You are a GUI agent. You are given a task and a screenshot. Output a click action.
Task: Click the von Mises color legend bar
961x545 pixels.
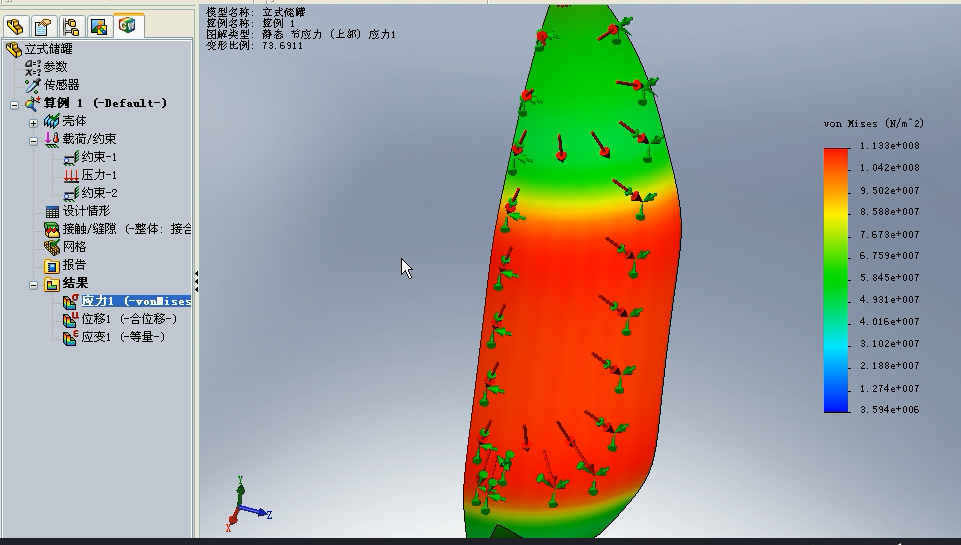click(836, 280)
